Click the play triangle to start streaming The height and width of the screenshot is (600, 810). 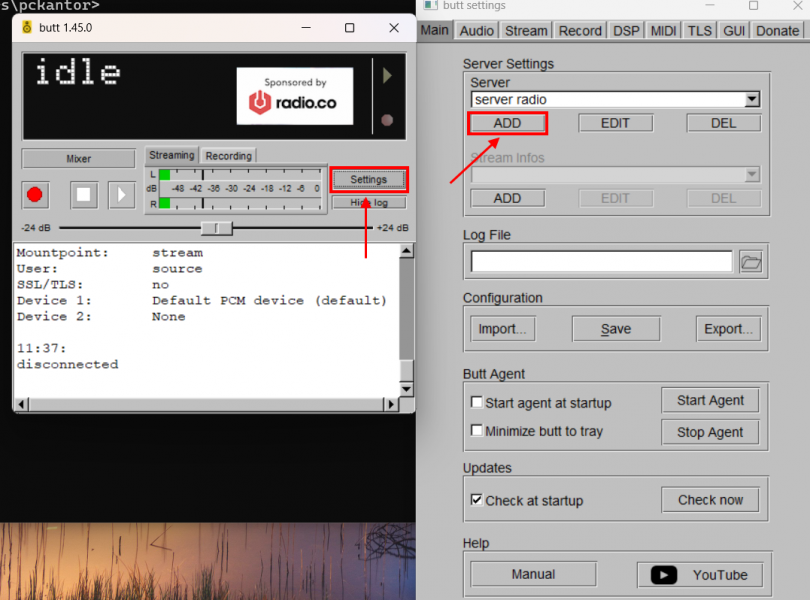click(x=121, y=194)
